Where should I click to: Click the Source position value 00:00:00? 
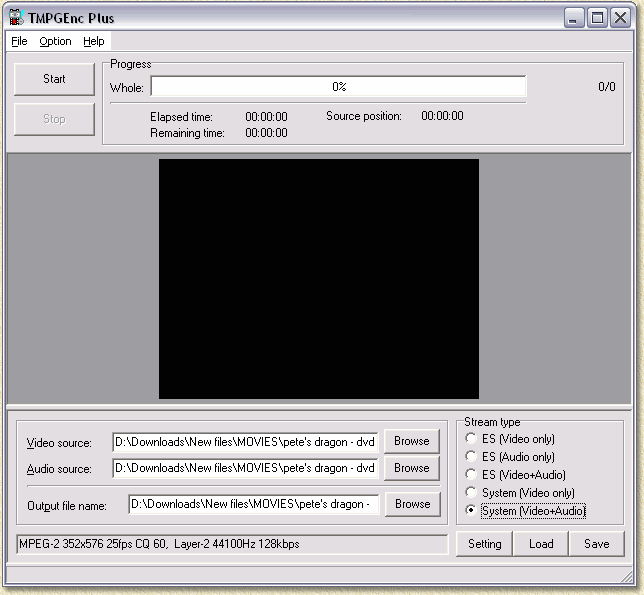pyautogui.click(x=442, y=116)
